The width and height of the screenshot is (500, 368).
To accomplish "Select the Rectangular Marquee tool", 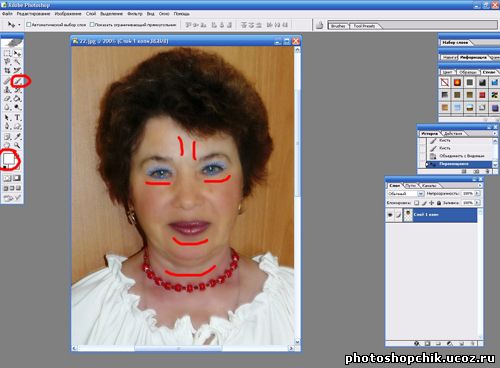I will click(7, 53).
